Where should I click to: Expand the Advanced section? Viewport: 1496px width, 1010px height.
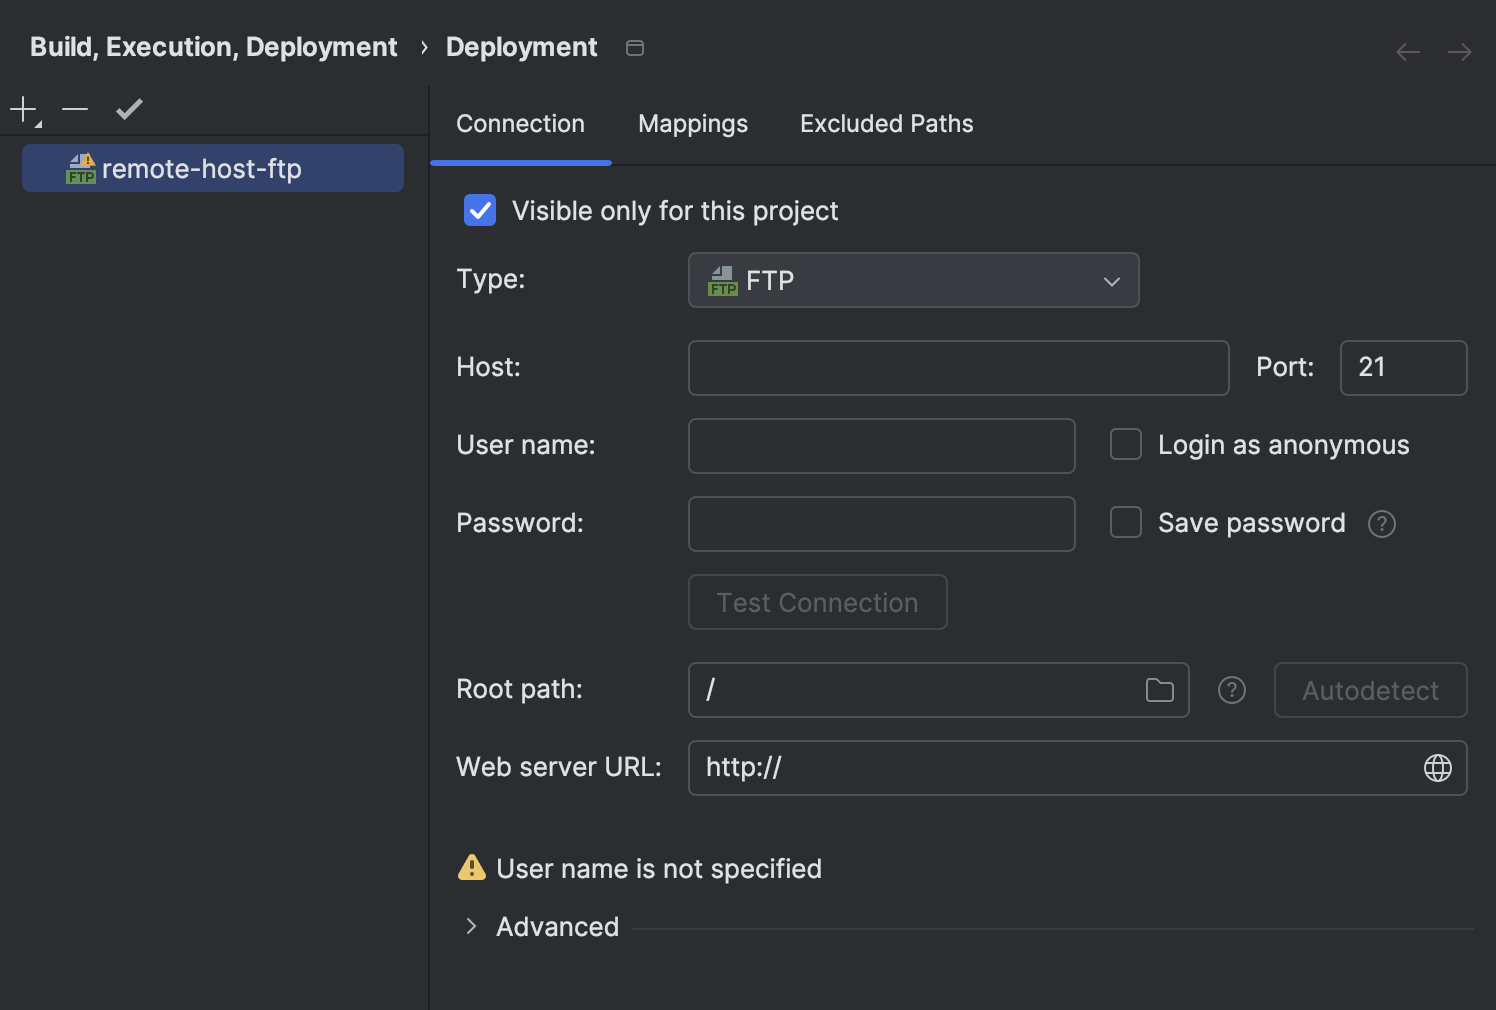point(471,926)
